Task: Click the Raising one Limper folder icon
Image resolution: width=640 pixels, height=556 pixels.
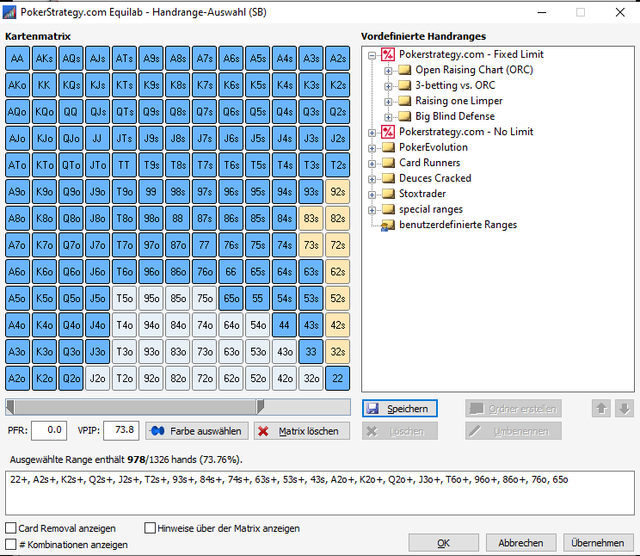Action: point(404,101)
